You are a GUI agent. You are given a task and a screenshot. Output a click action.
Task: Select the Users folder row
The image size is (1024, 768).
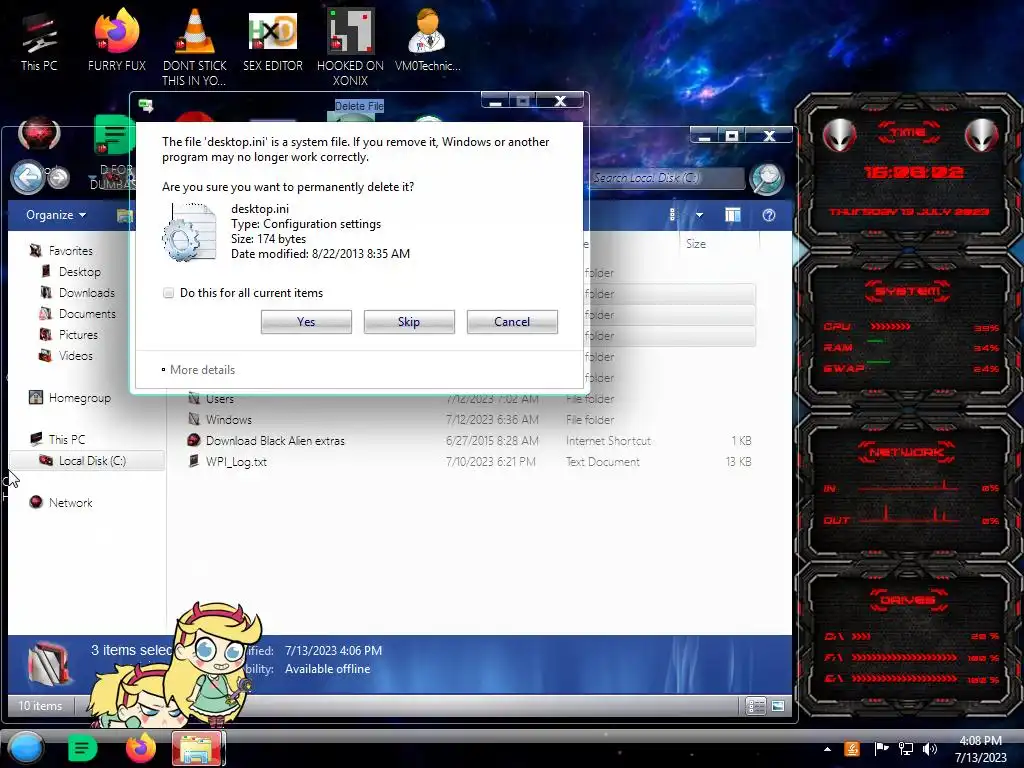(470, 398)
